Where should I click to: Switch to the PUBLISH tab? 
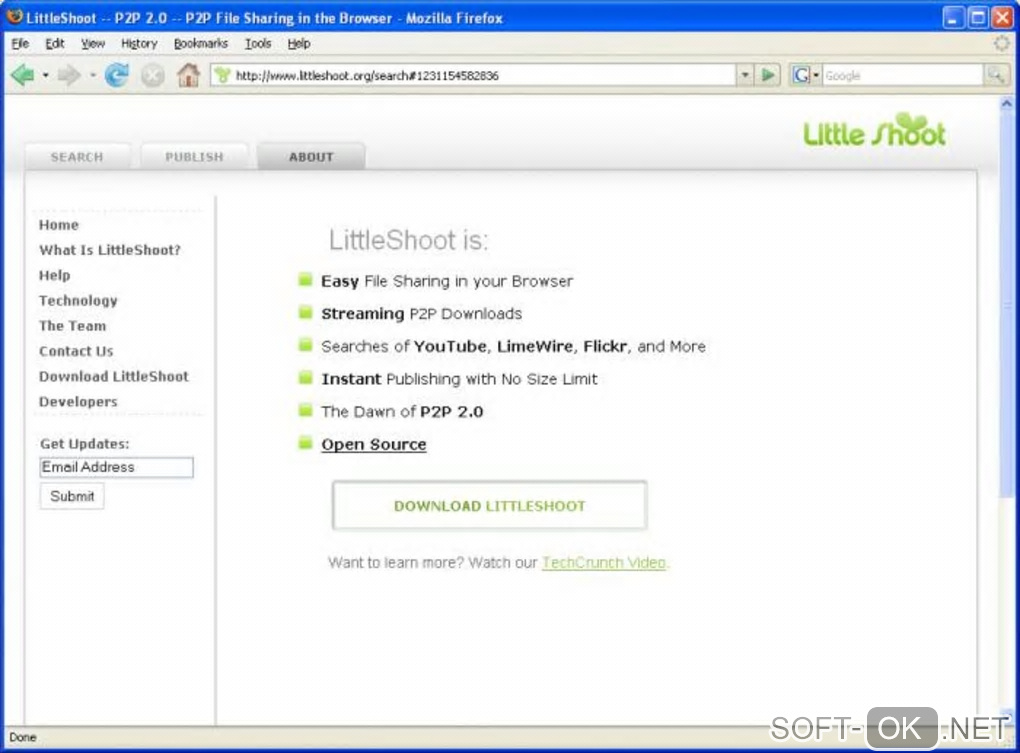194,157
